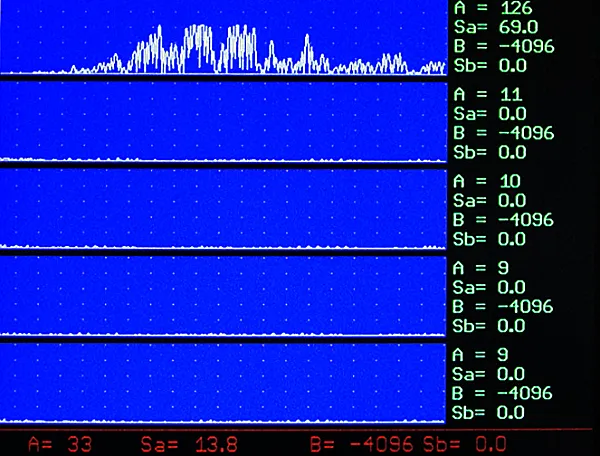Click the red A= 33 summary value
Image resolution: width=600 pixels, height=456 pixels.
pos(60,445)
